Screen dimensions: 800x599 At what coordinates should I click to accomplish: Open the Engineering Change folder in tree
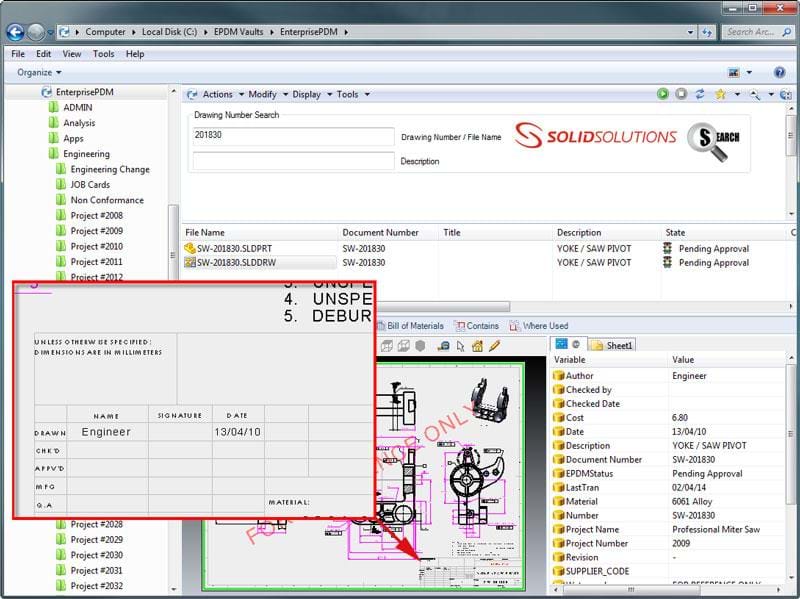click(x=109, y=169)
